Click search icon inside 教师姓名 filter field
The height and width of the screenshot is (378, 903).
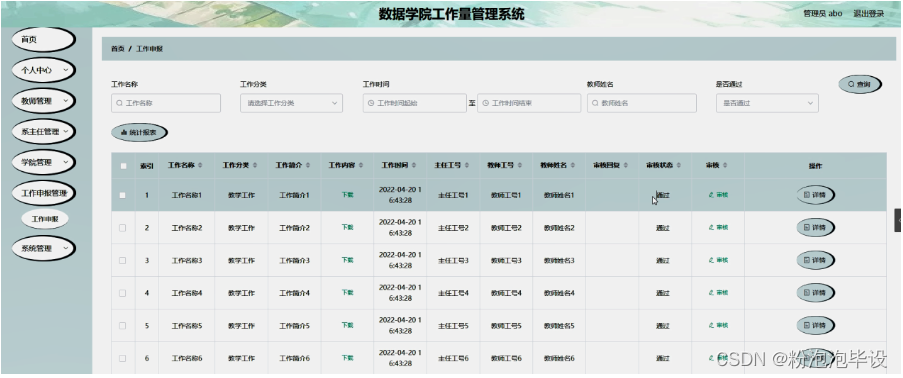595,103
